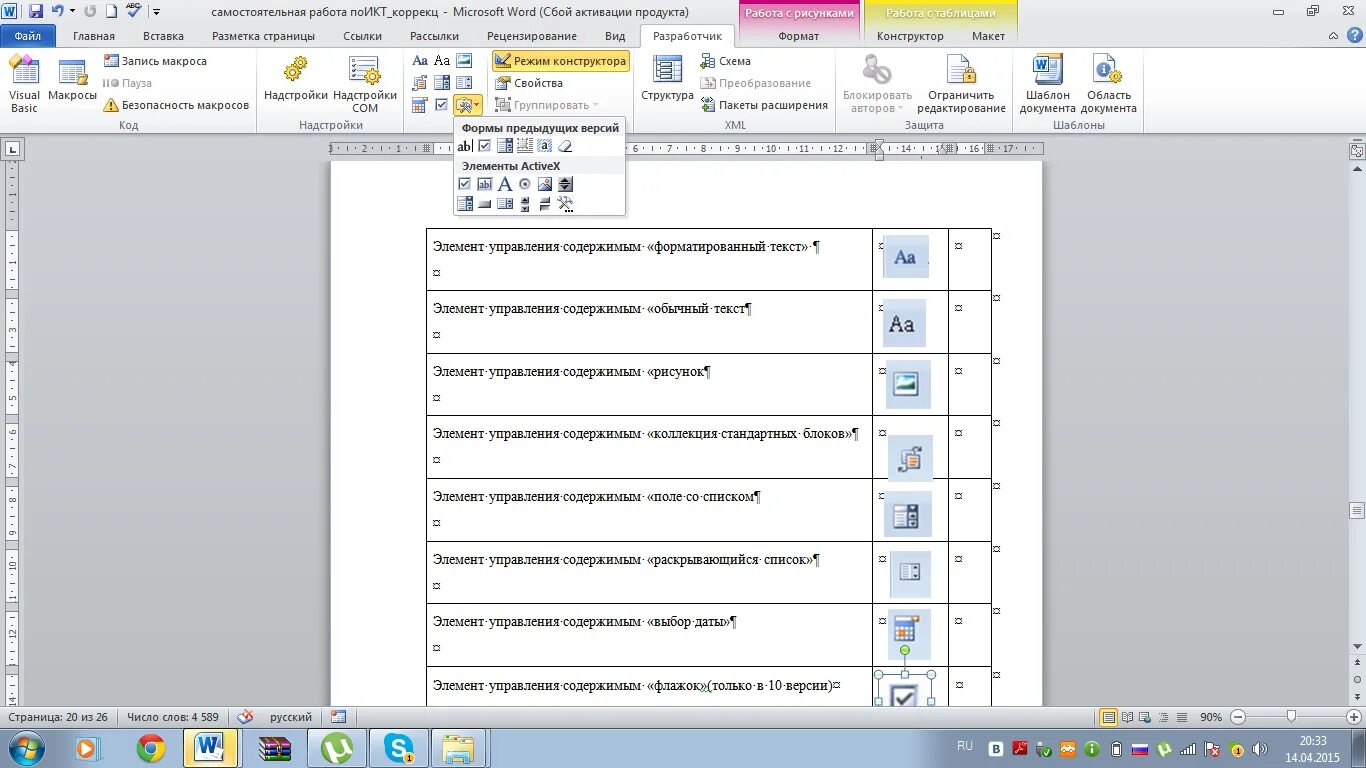Insert ActiveX spin button control
Screen dimensions: 1366x768
[x=565, y=184]
